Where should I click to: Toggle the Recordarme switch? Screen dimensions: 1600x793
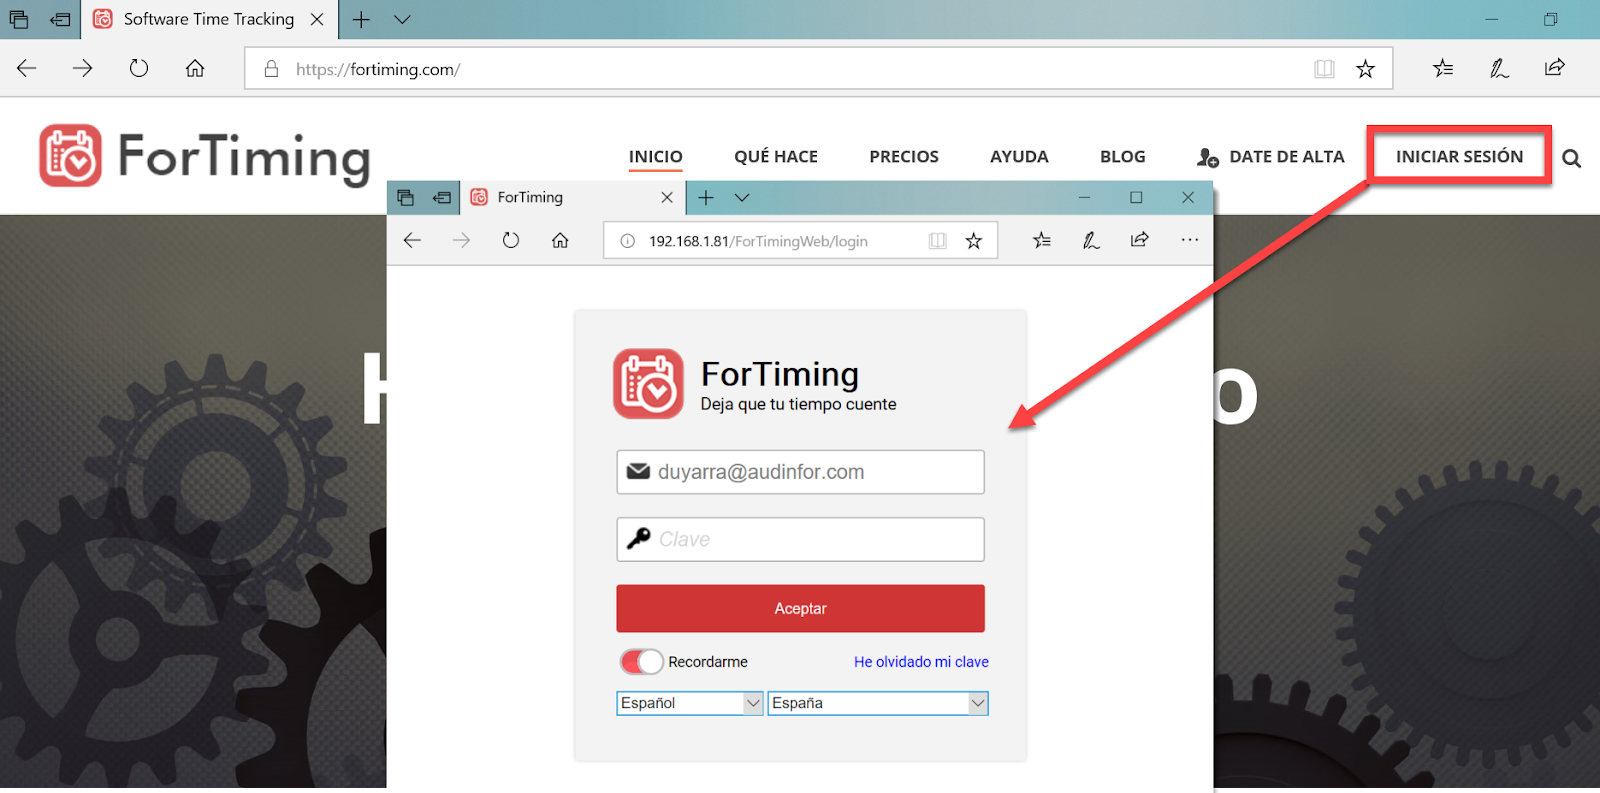coord(641,661)
